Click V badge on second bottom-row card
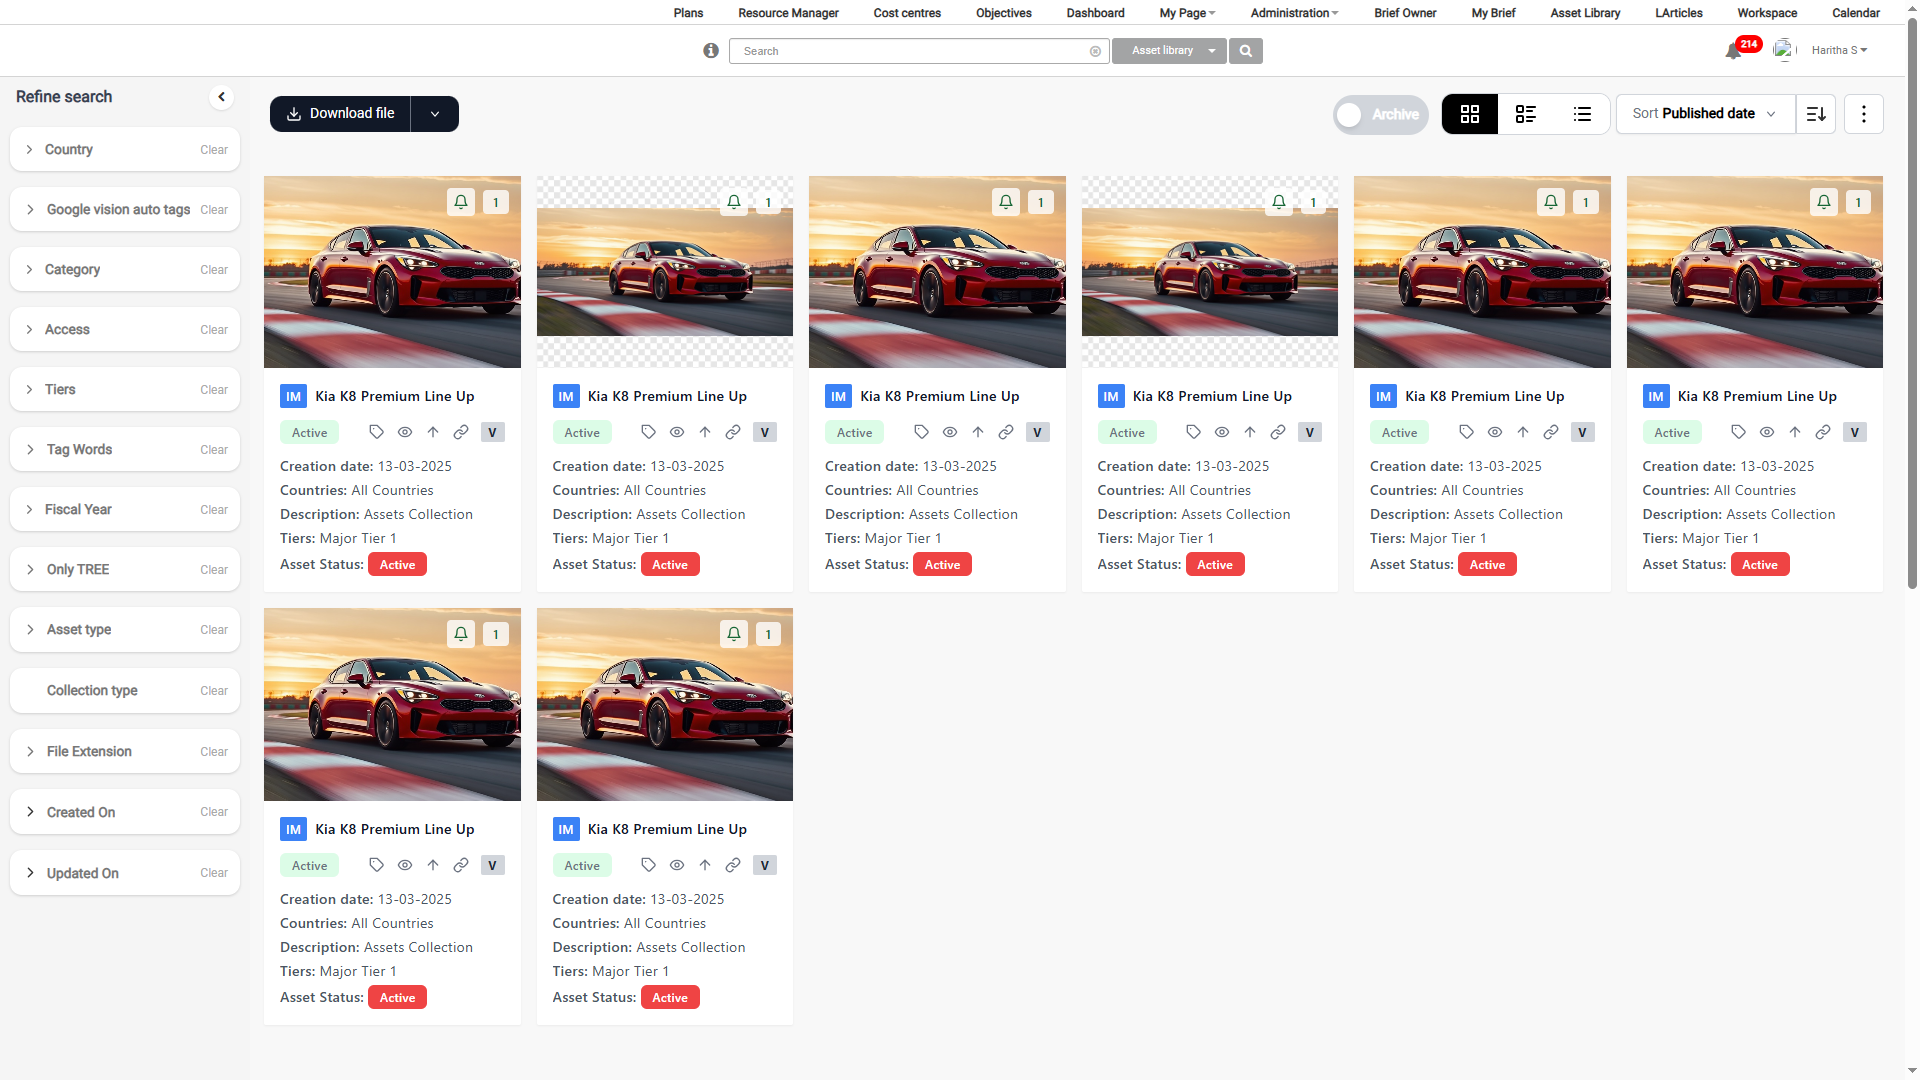The height and width of the screenshot is (1080, 1920). coord(765,865)
